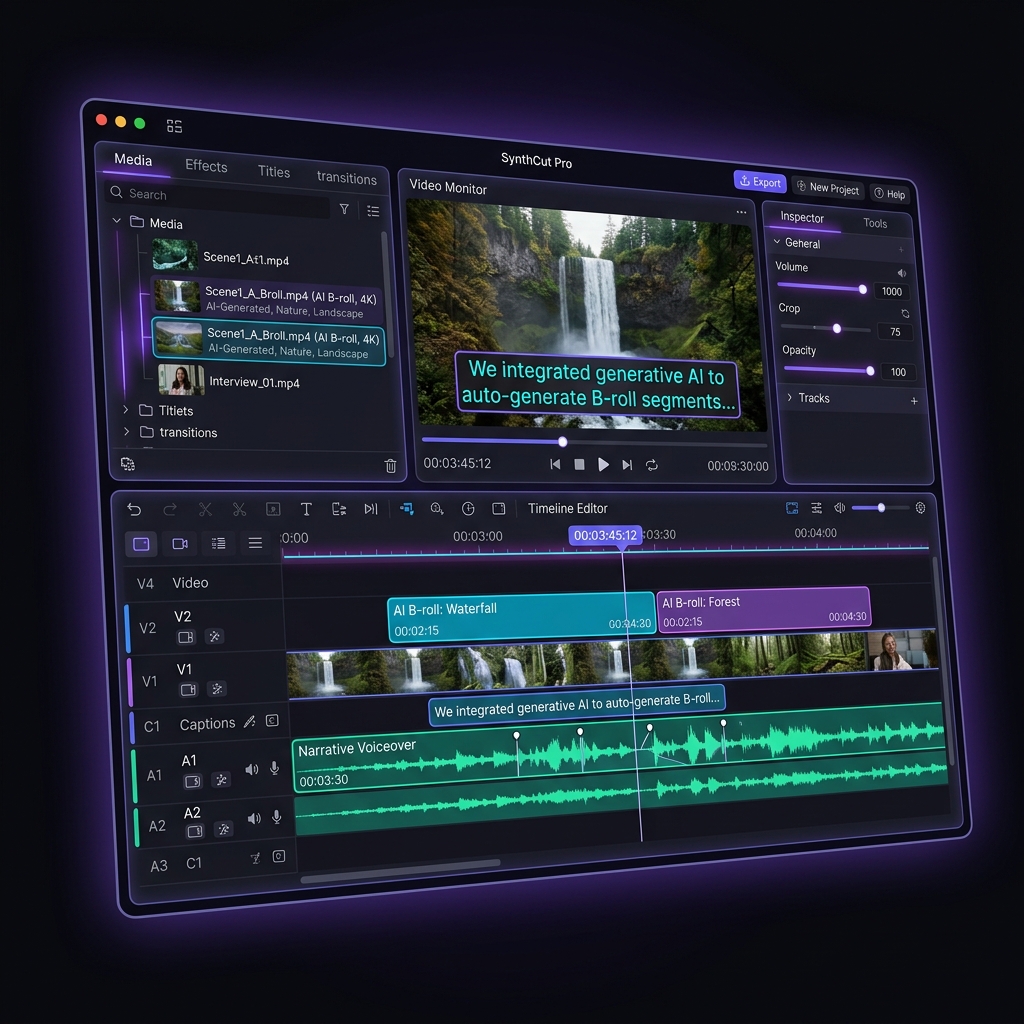Switch to the Effects tab
Screen dimensions: 1024x1024
click(206, 166)
